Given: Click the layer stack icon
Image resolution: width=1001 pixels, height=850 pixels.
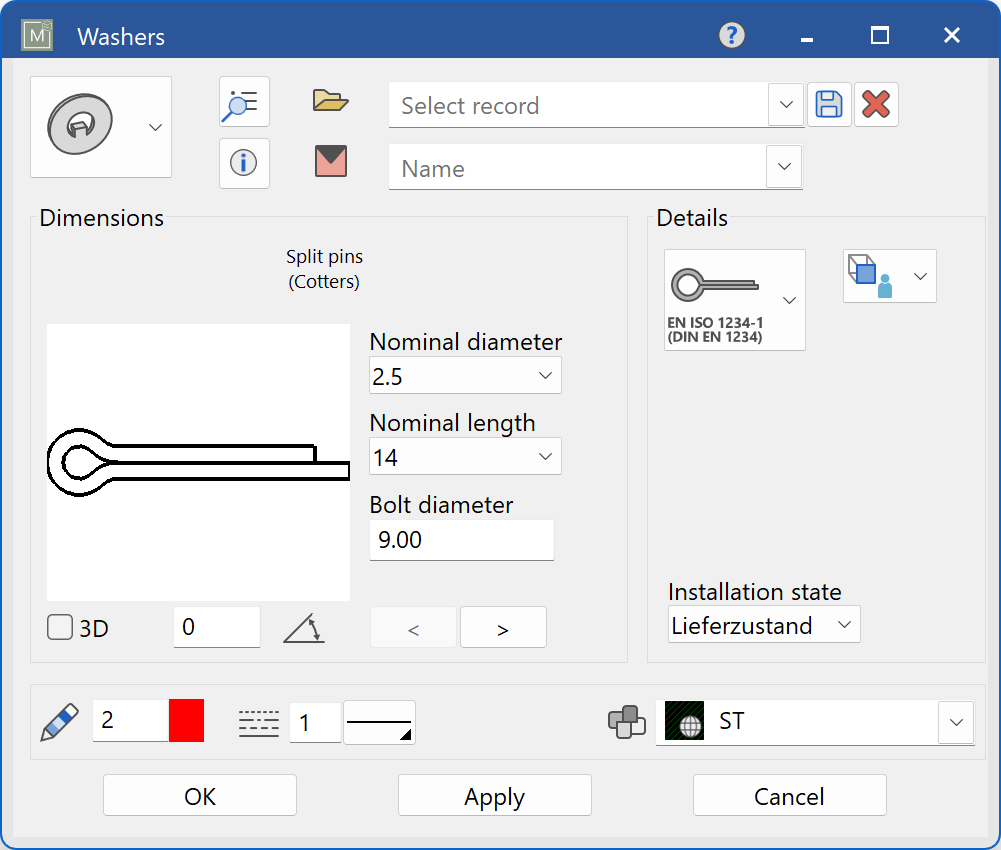Looking at the screenshot, I should (627, 722).
